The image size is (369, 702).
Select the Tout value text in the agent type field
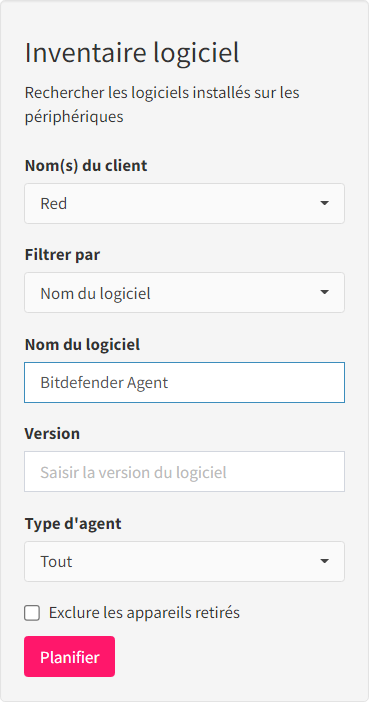(x=56, y=561)
